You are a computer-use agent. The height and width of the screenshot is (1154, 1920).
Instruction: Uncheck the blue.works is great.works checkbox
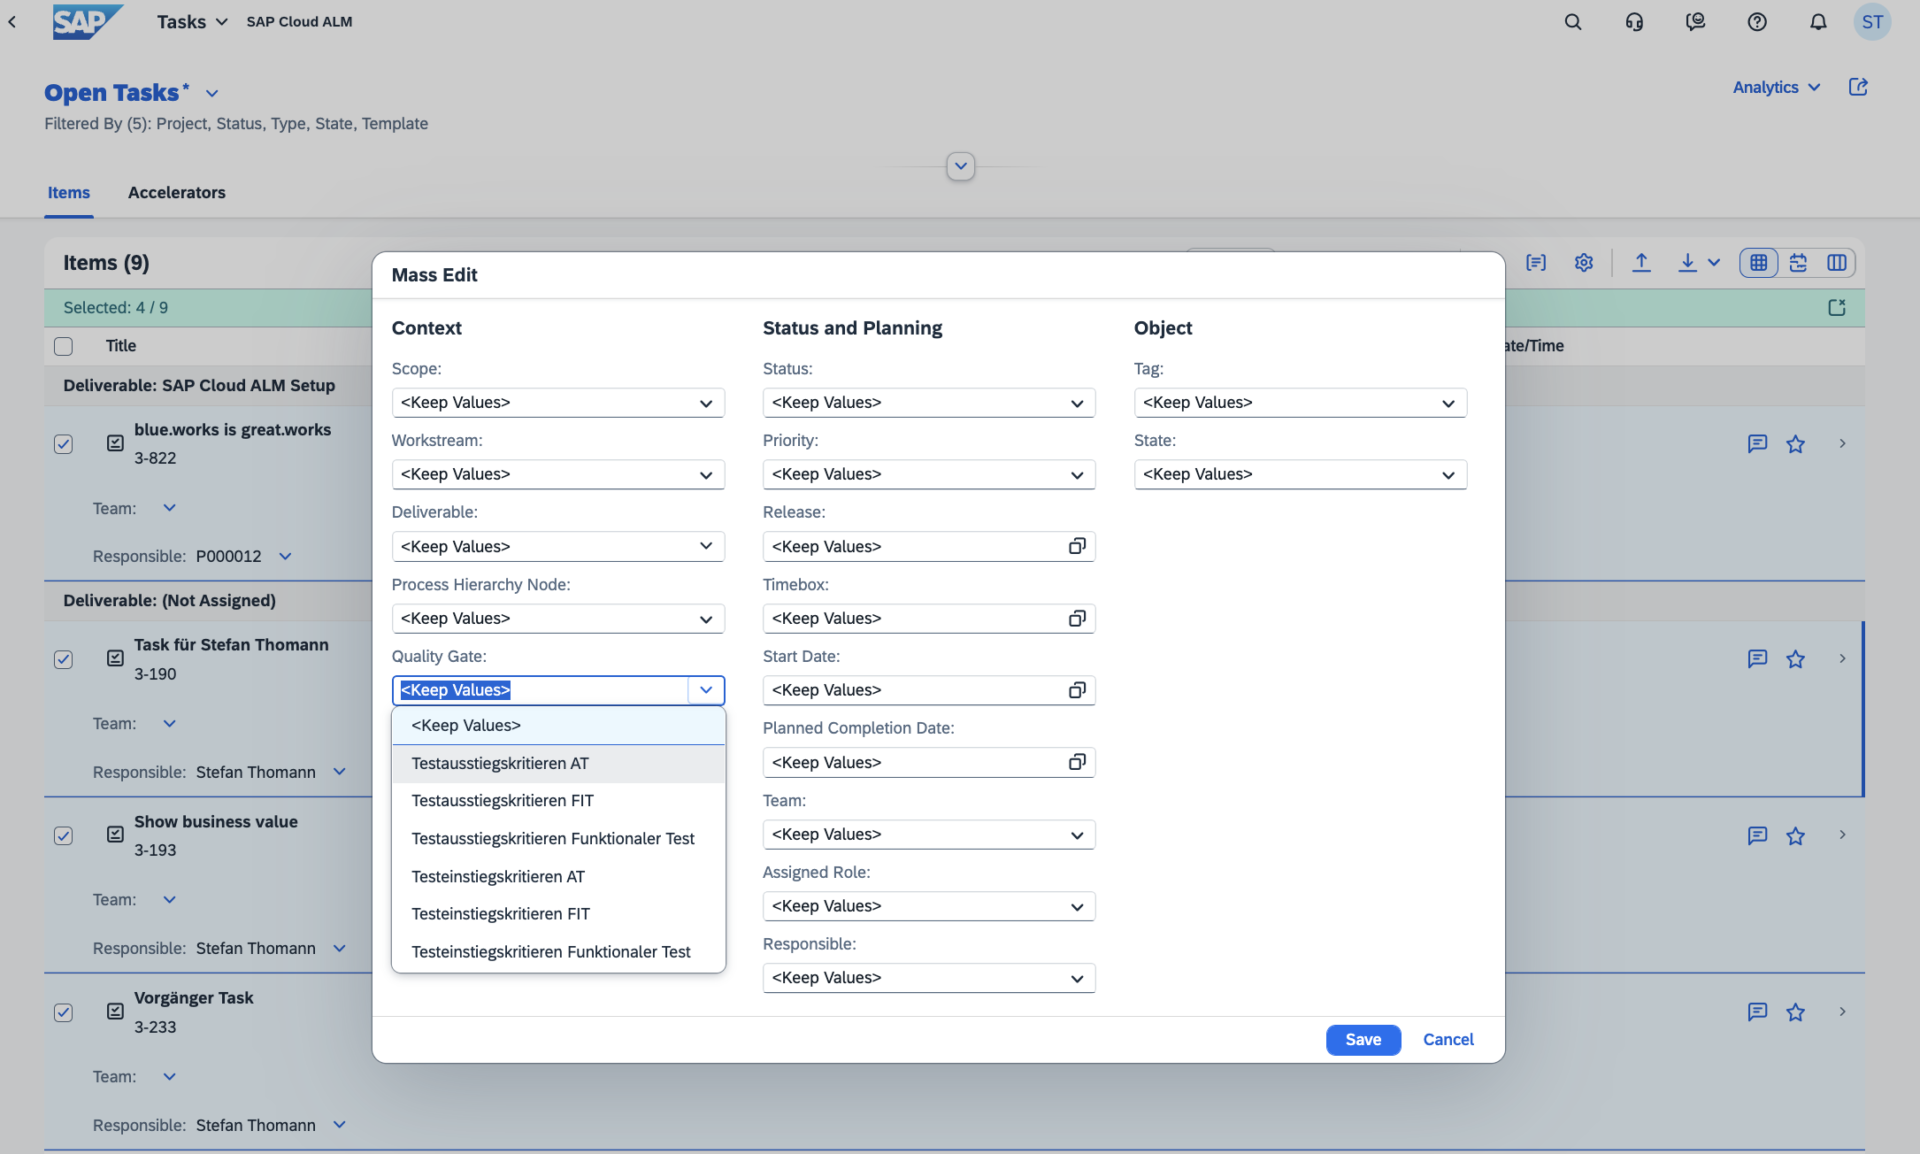[x=63, y=444]
